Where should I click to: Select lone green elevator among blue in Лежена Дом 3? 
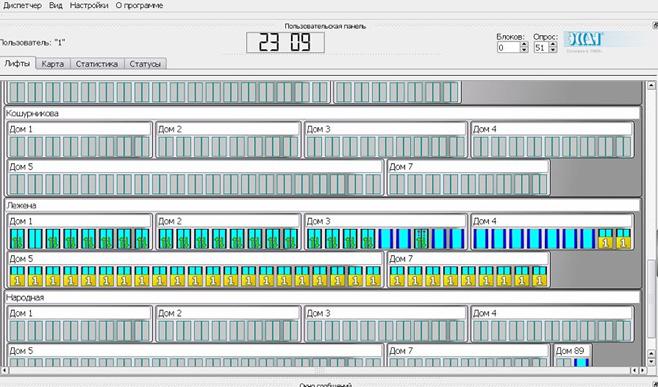[422, 239]
